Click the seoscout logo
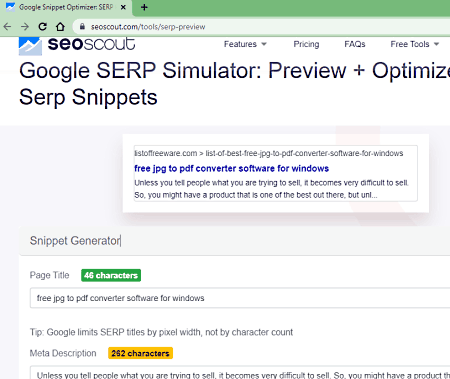 point(77,45)
